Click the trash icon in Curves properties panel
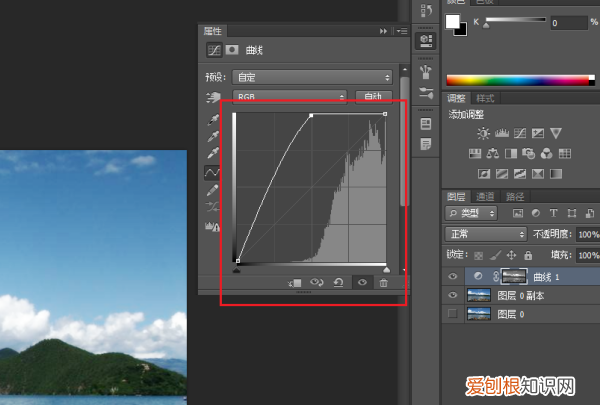Screen dimensions: 600x405 coord(383,283)
